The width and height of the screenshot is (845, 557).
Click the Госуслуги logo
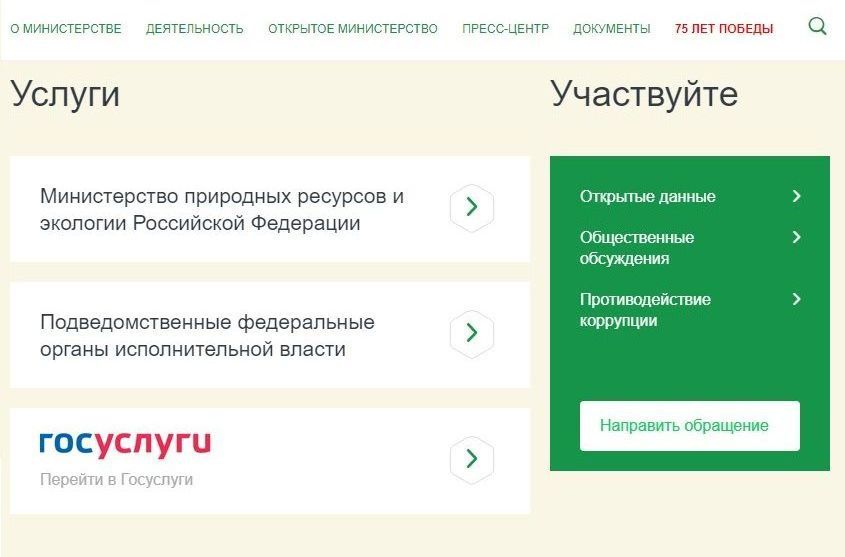coord(125,444)
